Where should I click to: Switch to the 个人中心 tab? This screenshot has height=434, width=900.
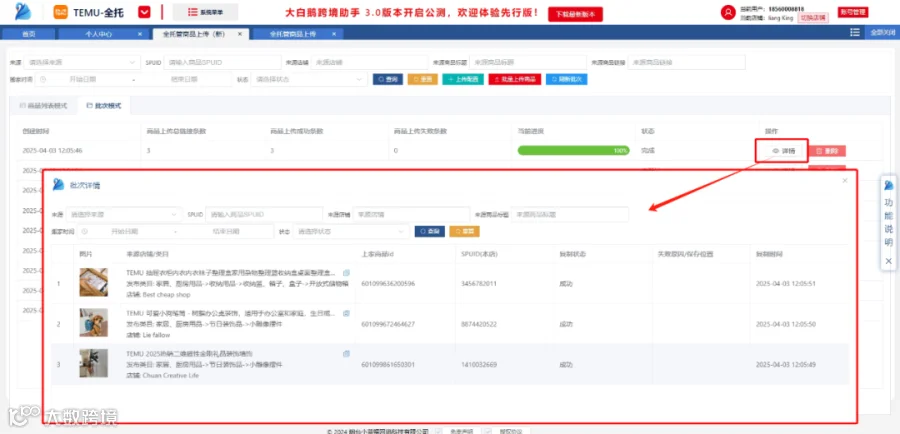click(x=98, y=34)
